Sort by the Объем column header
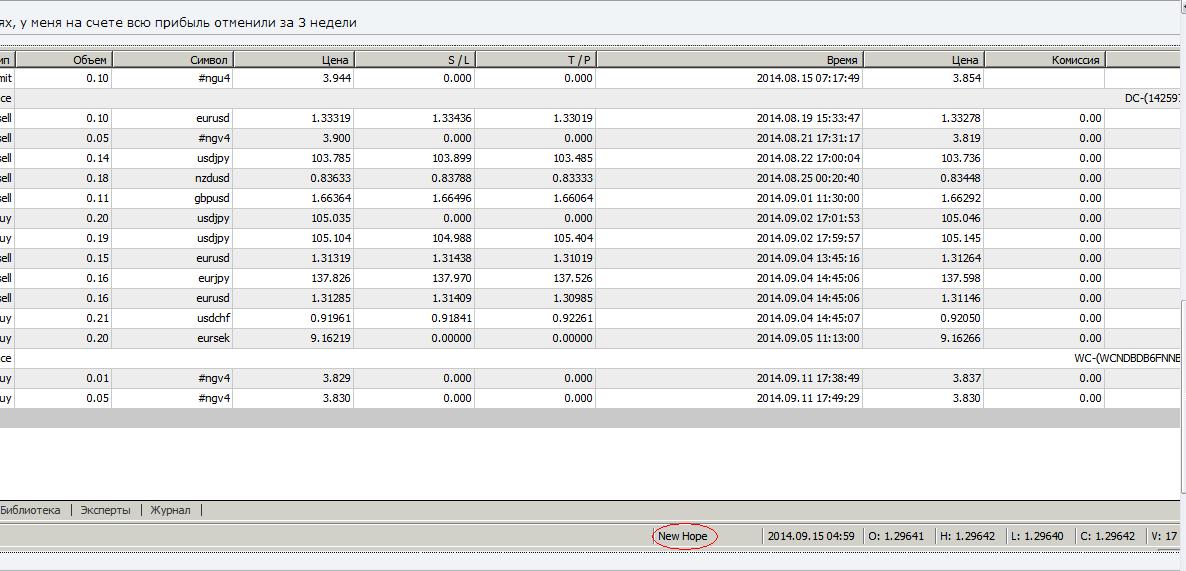 [x=64, y=60]
